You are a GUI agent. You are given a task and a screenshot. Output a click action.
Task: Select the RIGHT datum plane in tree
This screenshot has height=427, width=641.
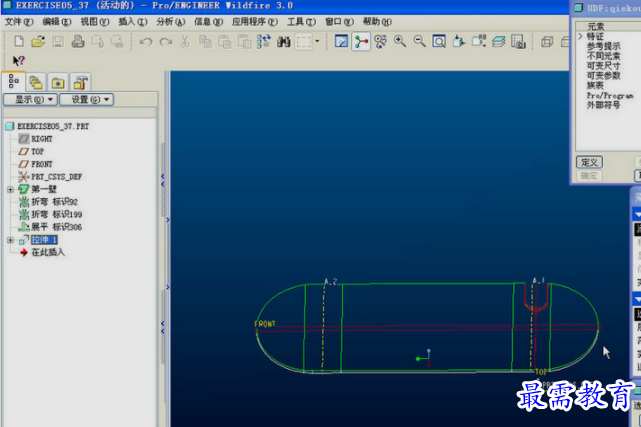pyautogui.click(x=42, y=139)
